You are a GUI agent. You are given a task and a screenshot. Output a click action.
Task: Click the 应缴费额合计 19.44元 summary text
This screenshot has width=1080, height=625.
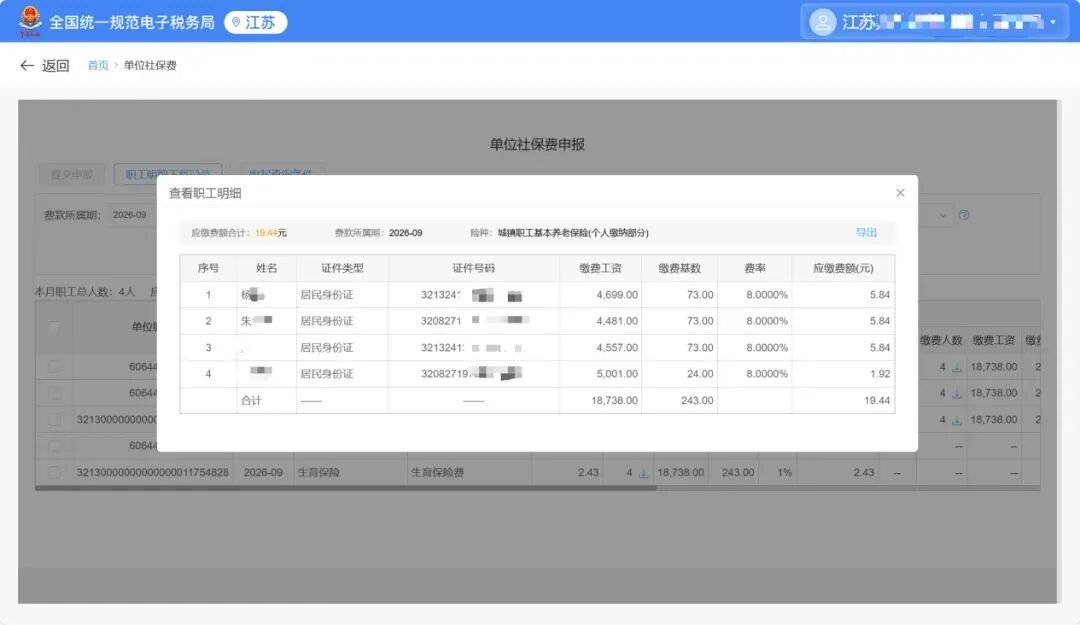pyautogui.click(x=239, y=233)
